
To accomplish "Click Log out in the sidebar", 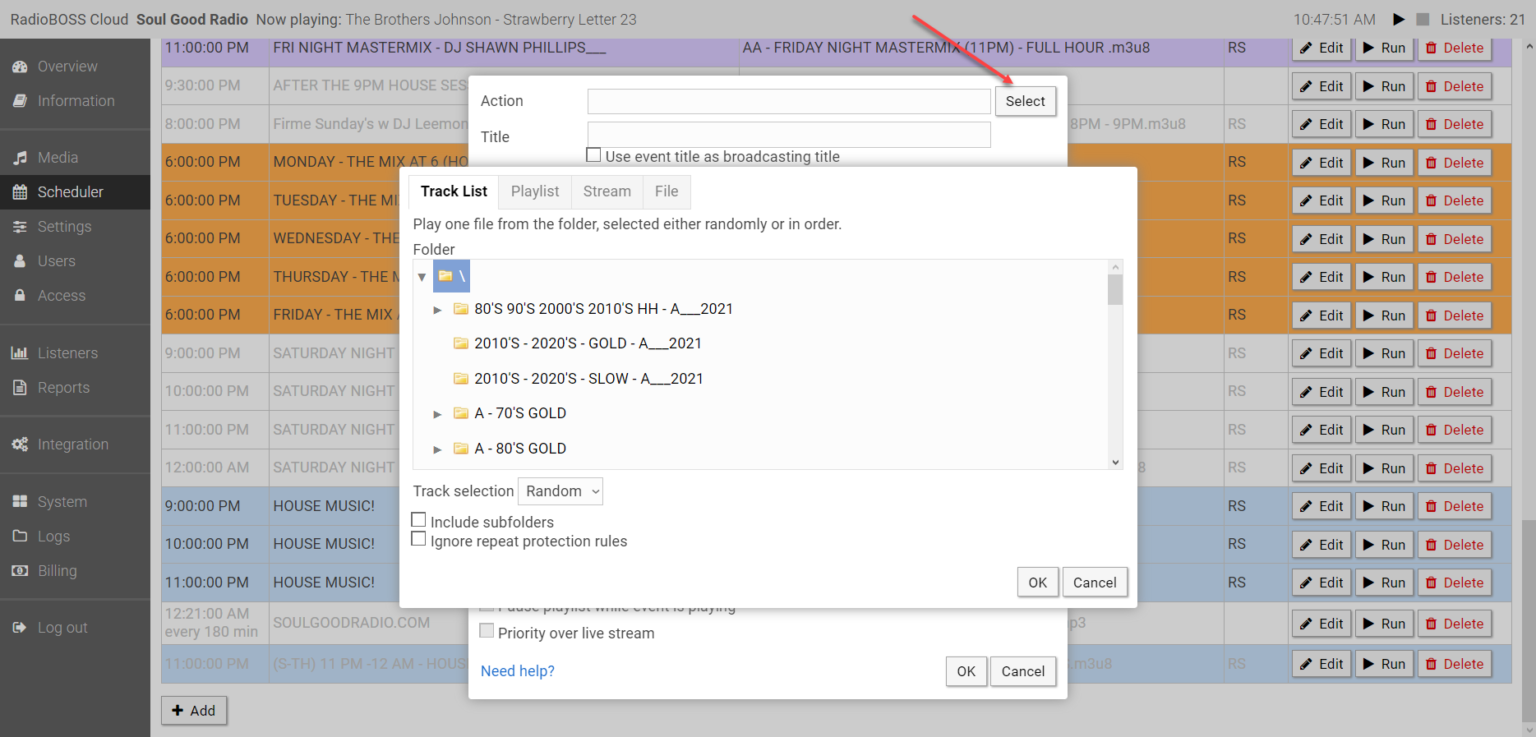I will (x=62, y=628).
